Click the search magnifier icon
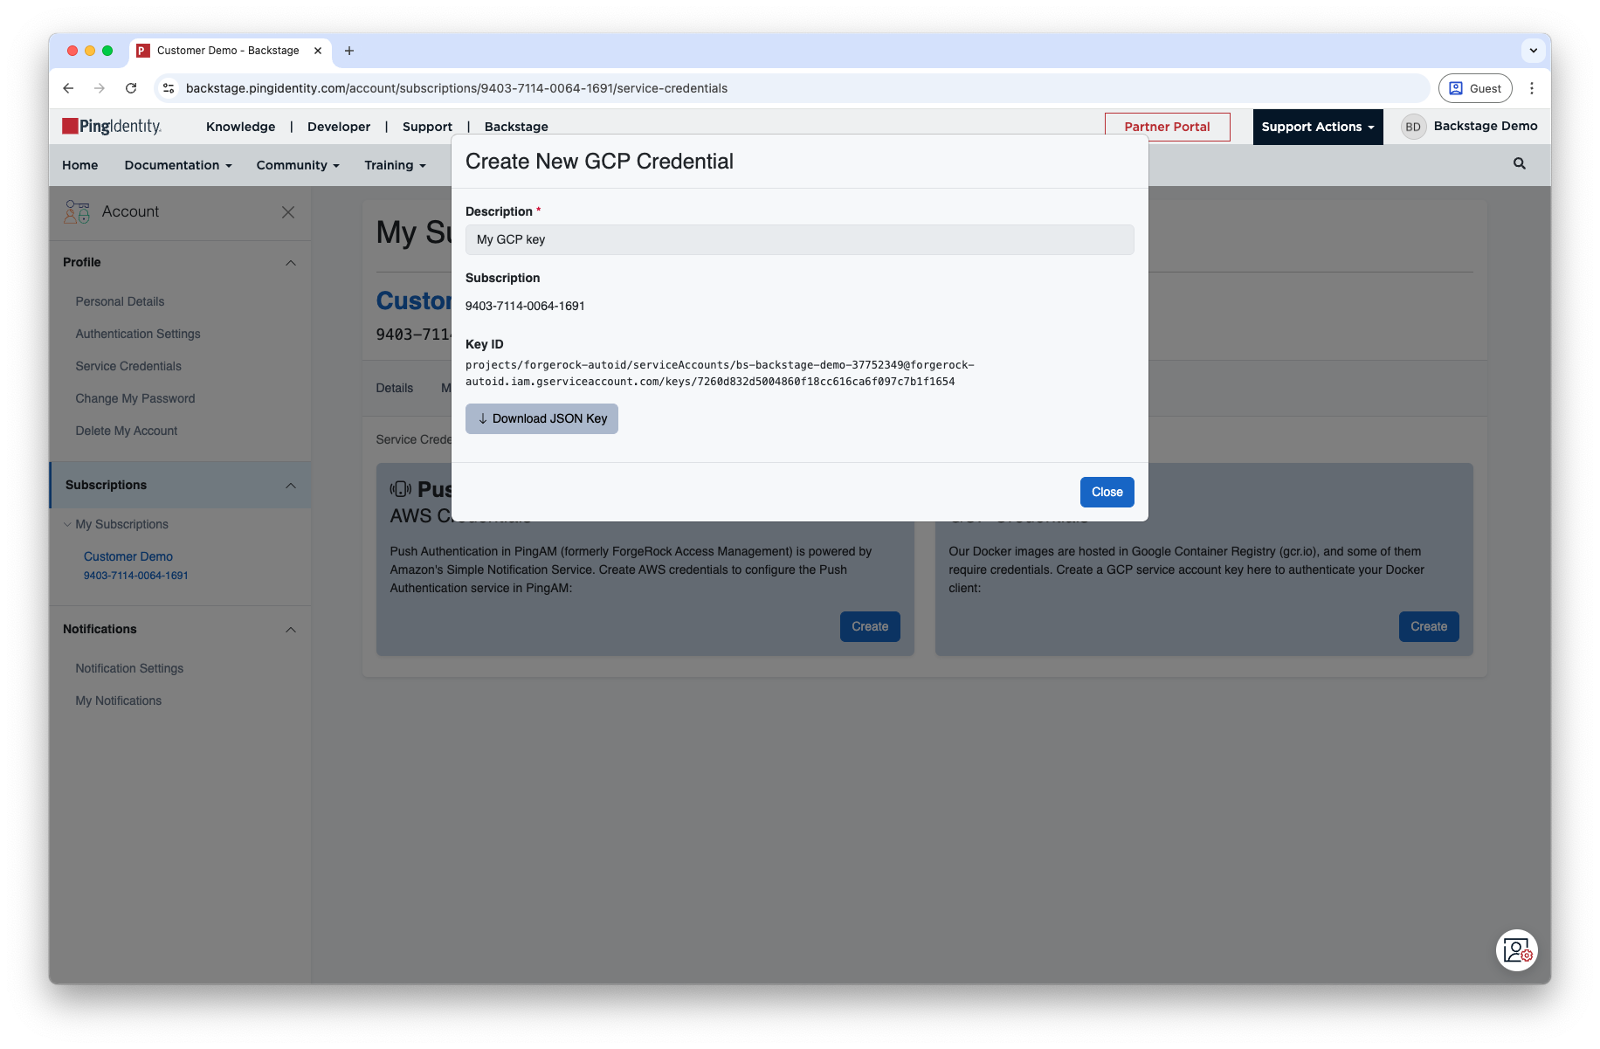The image size is (1600, 1049). [x=1519, y=164]
